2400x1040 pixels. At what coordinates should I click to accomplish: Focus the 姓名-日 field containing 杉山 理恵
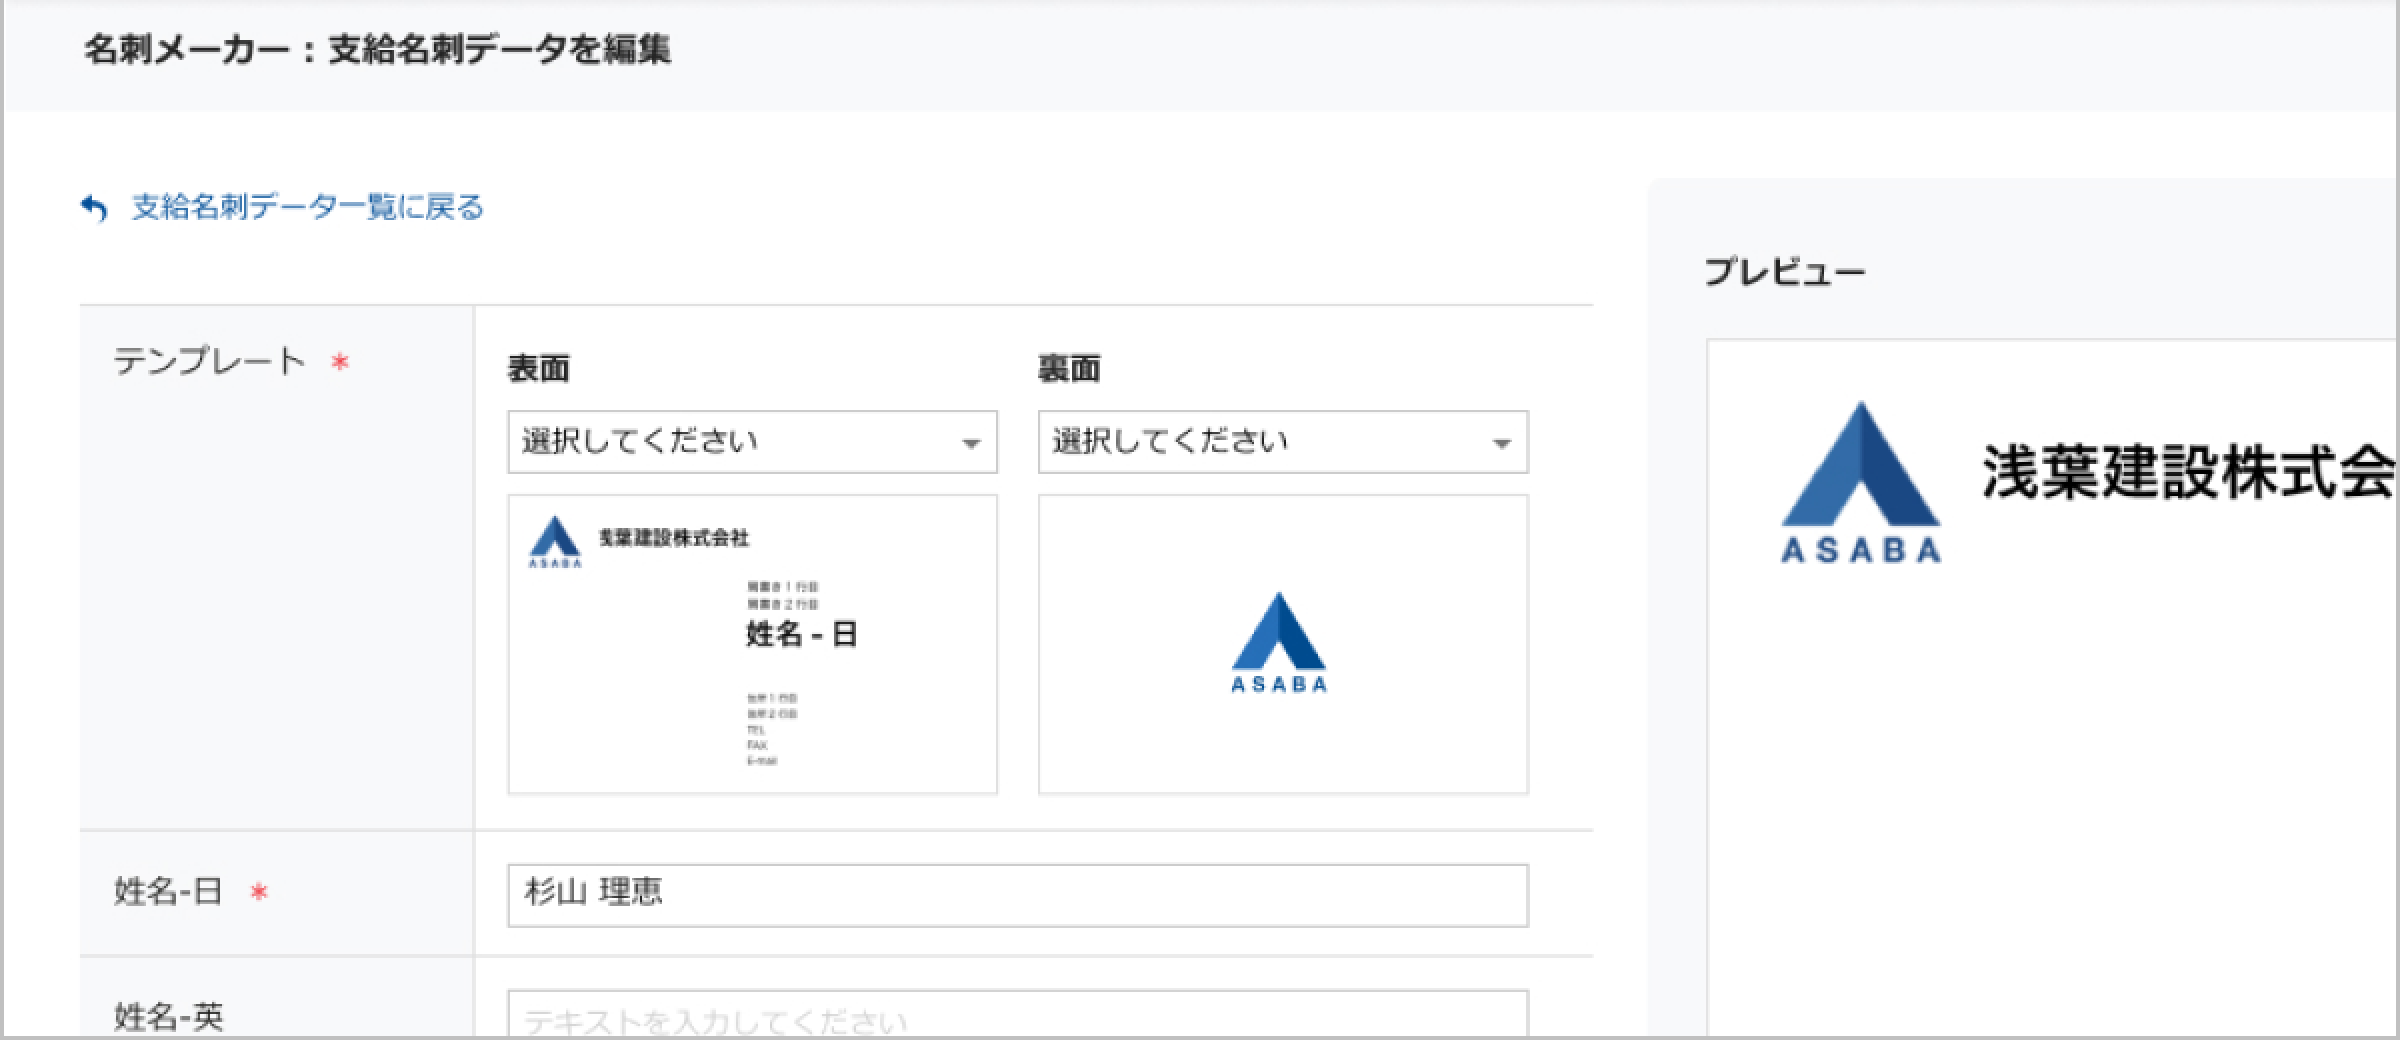click(x=1017, y=895)
